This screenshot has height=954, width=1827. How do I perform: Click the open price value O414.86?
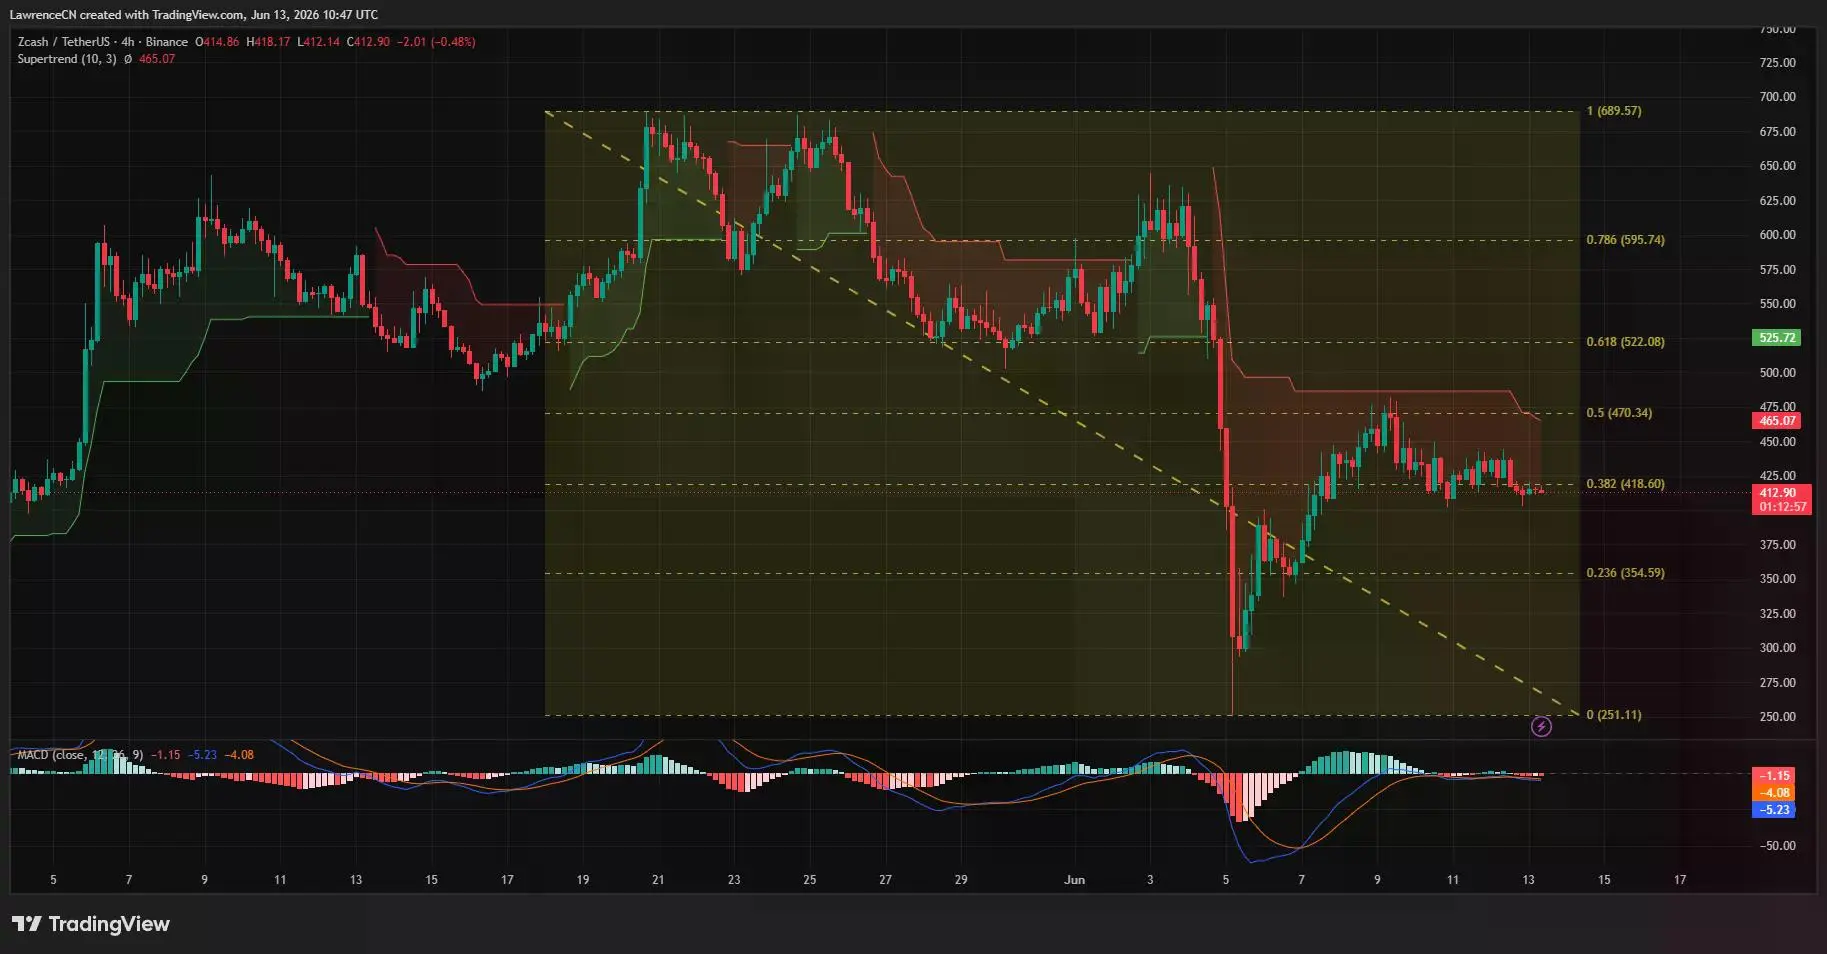click(217, 42)
